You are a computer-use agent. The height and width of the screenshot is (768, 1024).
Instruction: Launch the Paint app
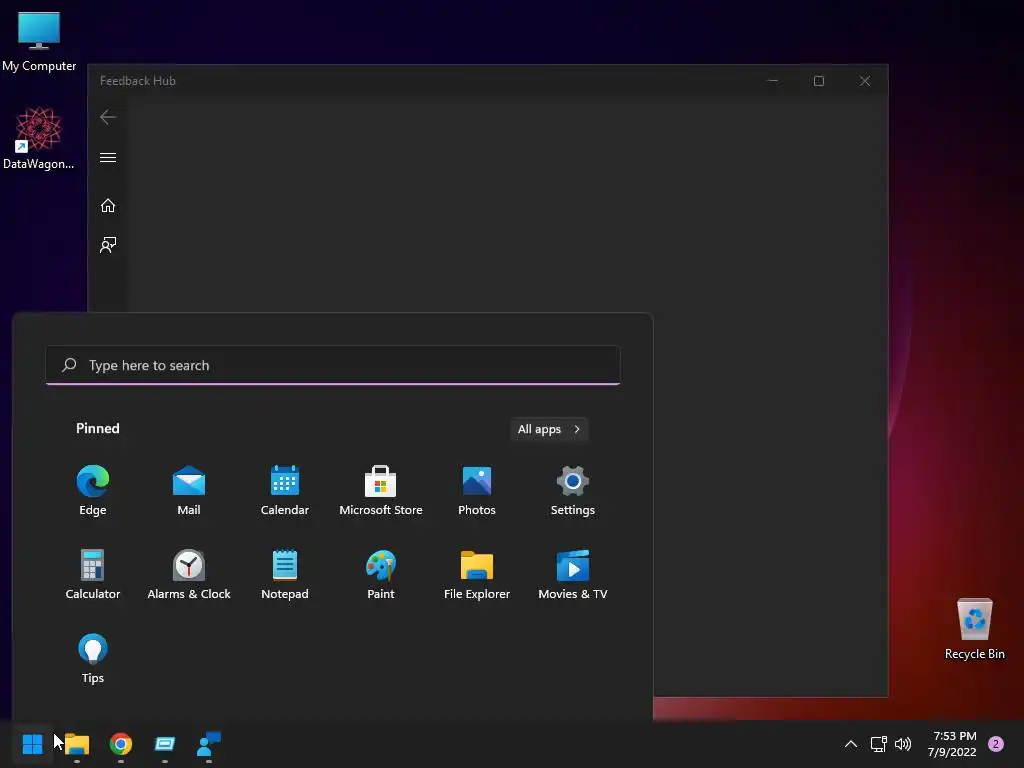pyautogui.click(x=381, y=575)
